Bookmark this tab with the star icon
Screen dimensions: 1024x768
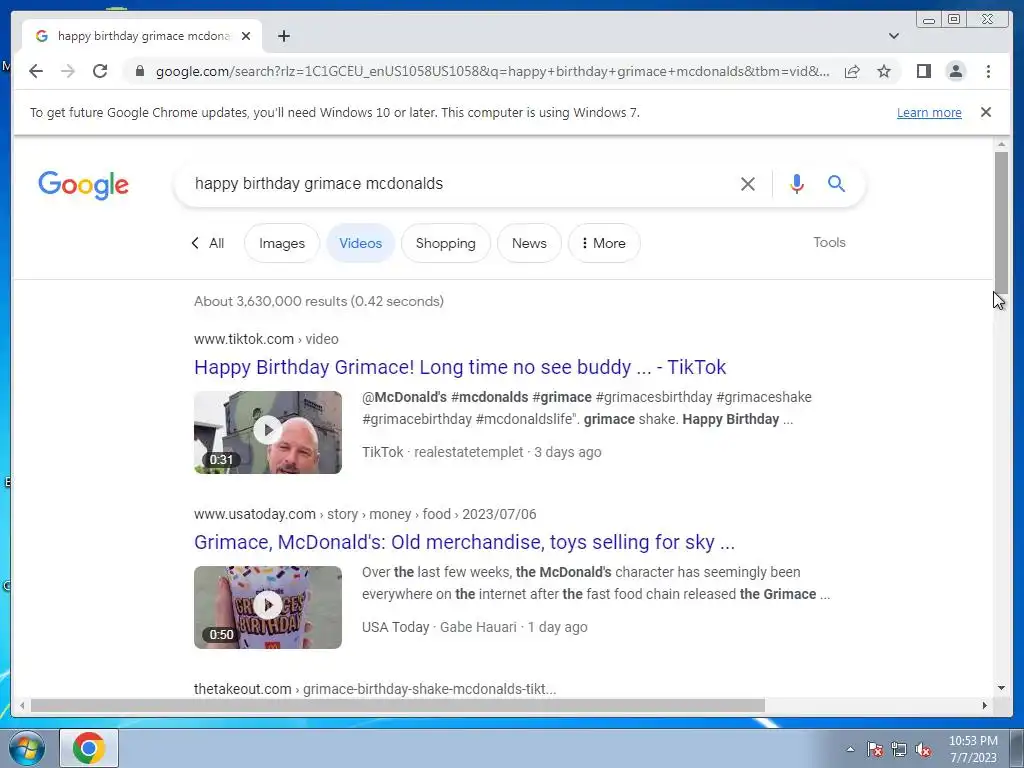point(884,71)
